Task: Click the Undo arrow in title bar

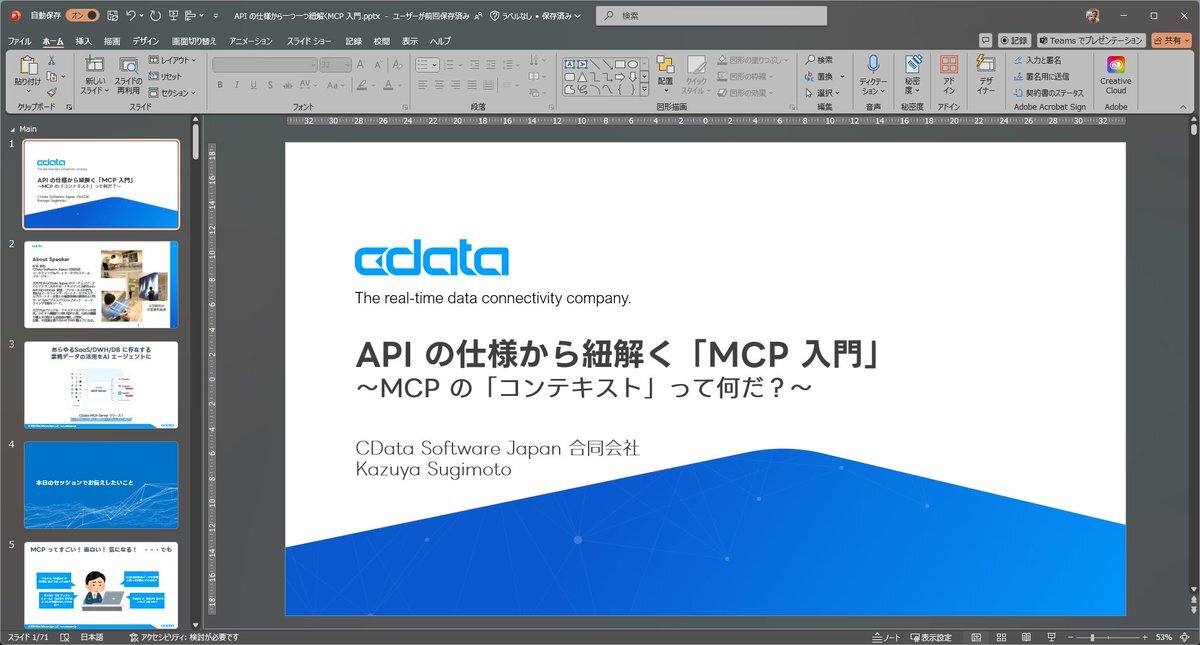Action: point(131,16)
